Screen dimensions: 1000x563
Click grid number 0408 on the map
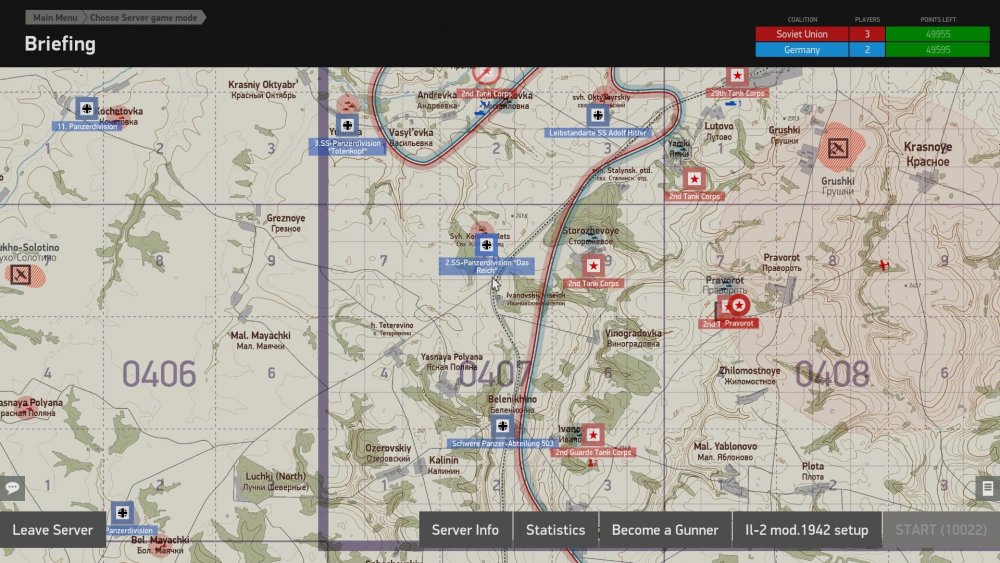pyautogui.click(x=832, y=374)
